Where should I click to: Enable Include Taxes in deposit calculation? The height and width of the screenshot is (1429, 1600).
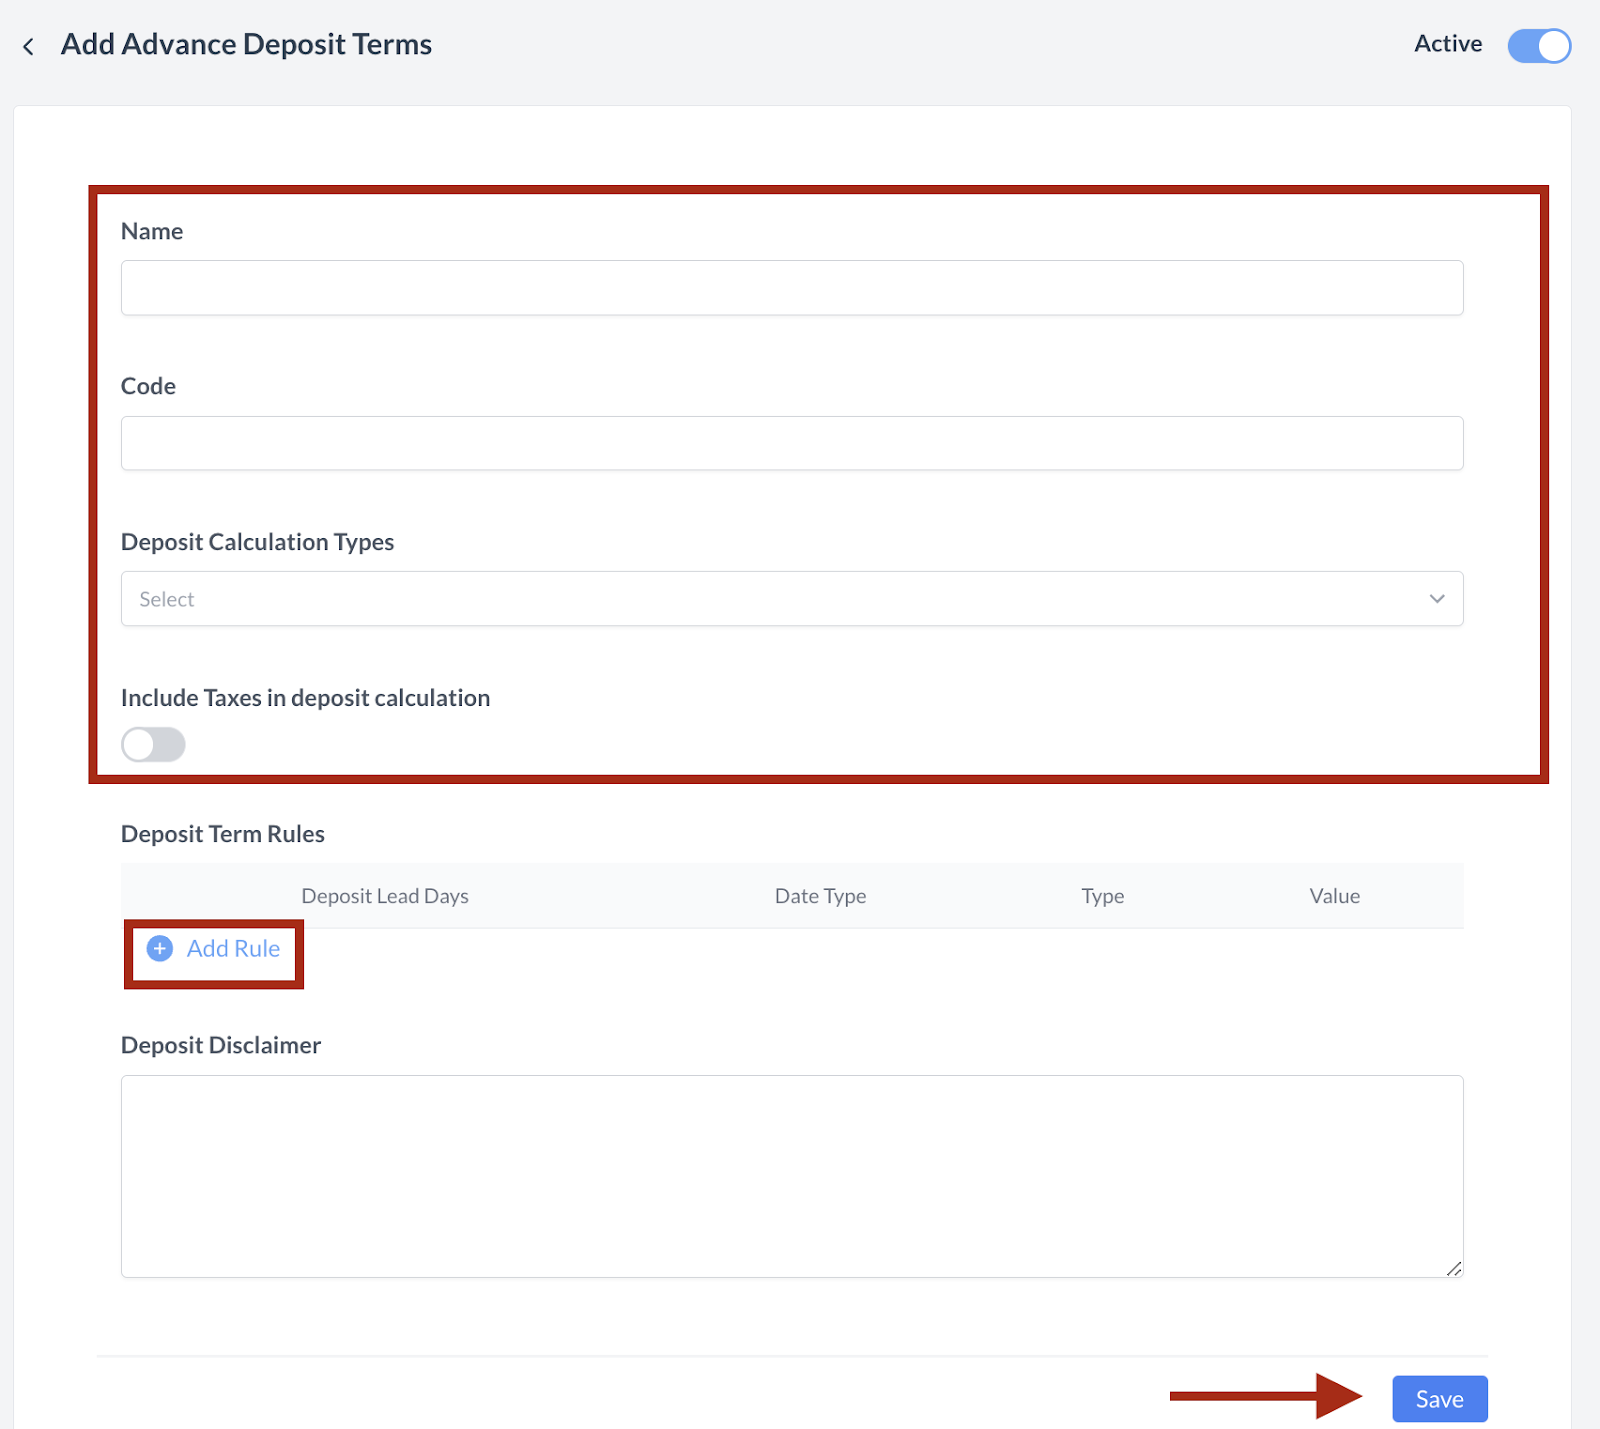pyautogui.click(x=153, y=745)
